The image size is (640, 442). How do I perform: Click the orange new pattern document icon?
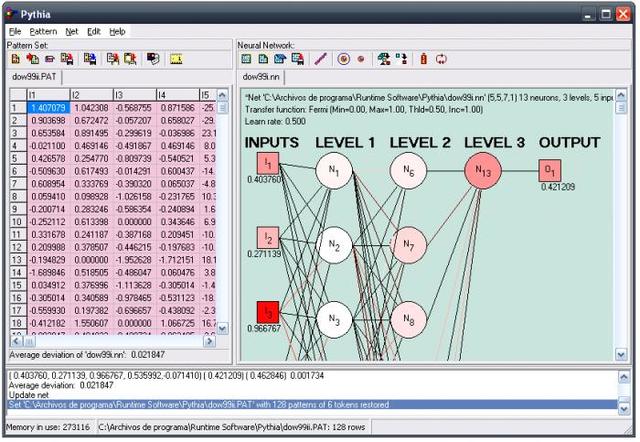[x=16, y=59]
